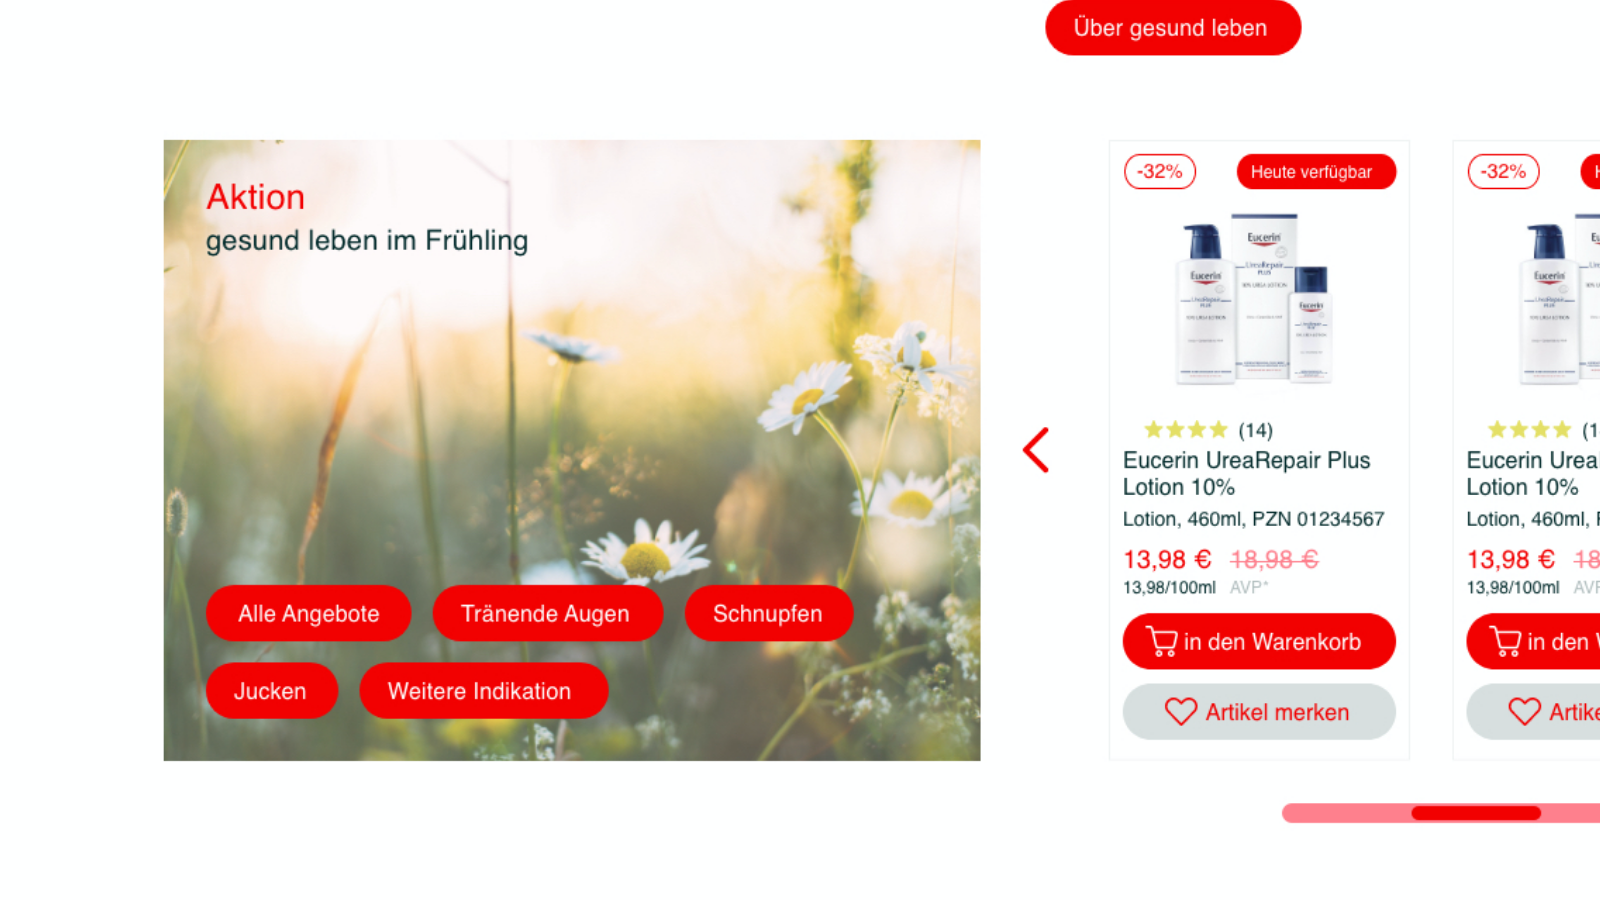Click the Heute verfügbar availability badge

tap(1316, 171)
